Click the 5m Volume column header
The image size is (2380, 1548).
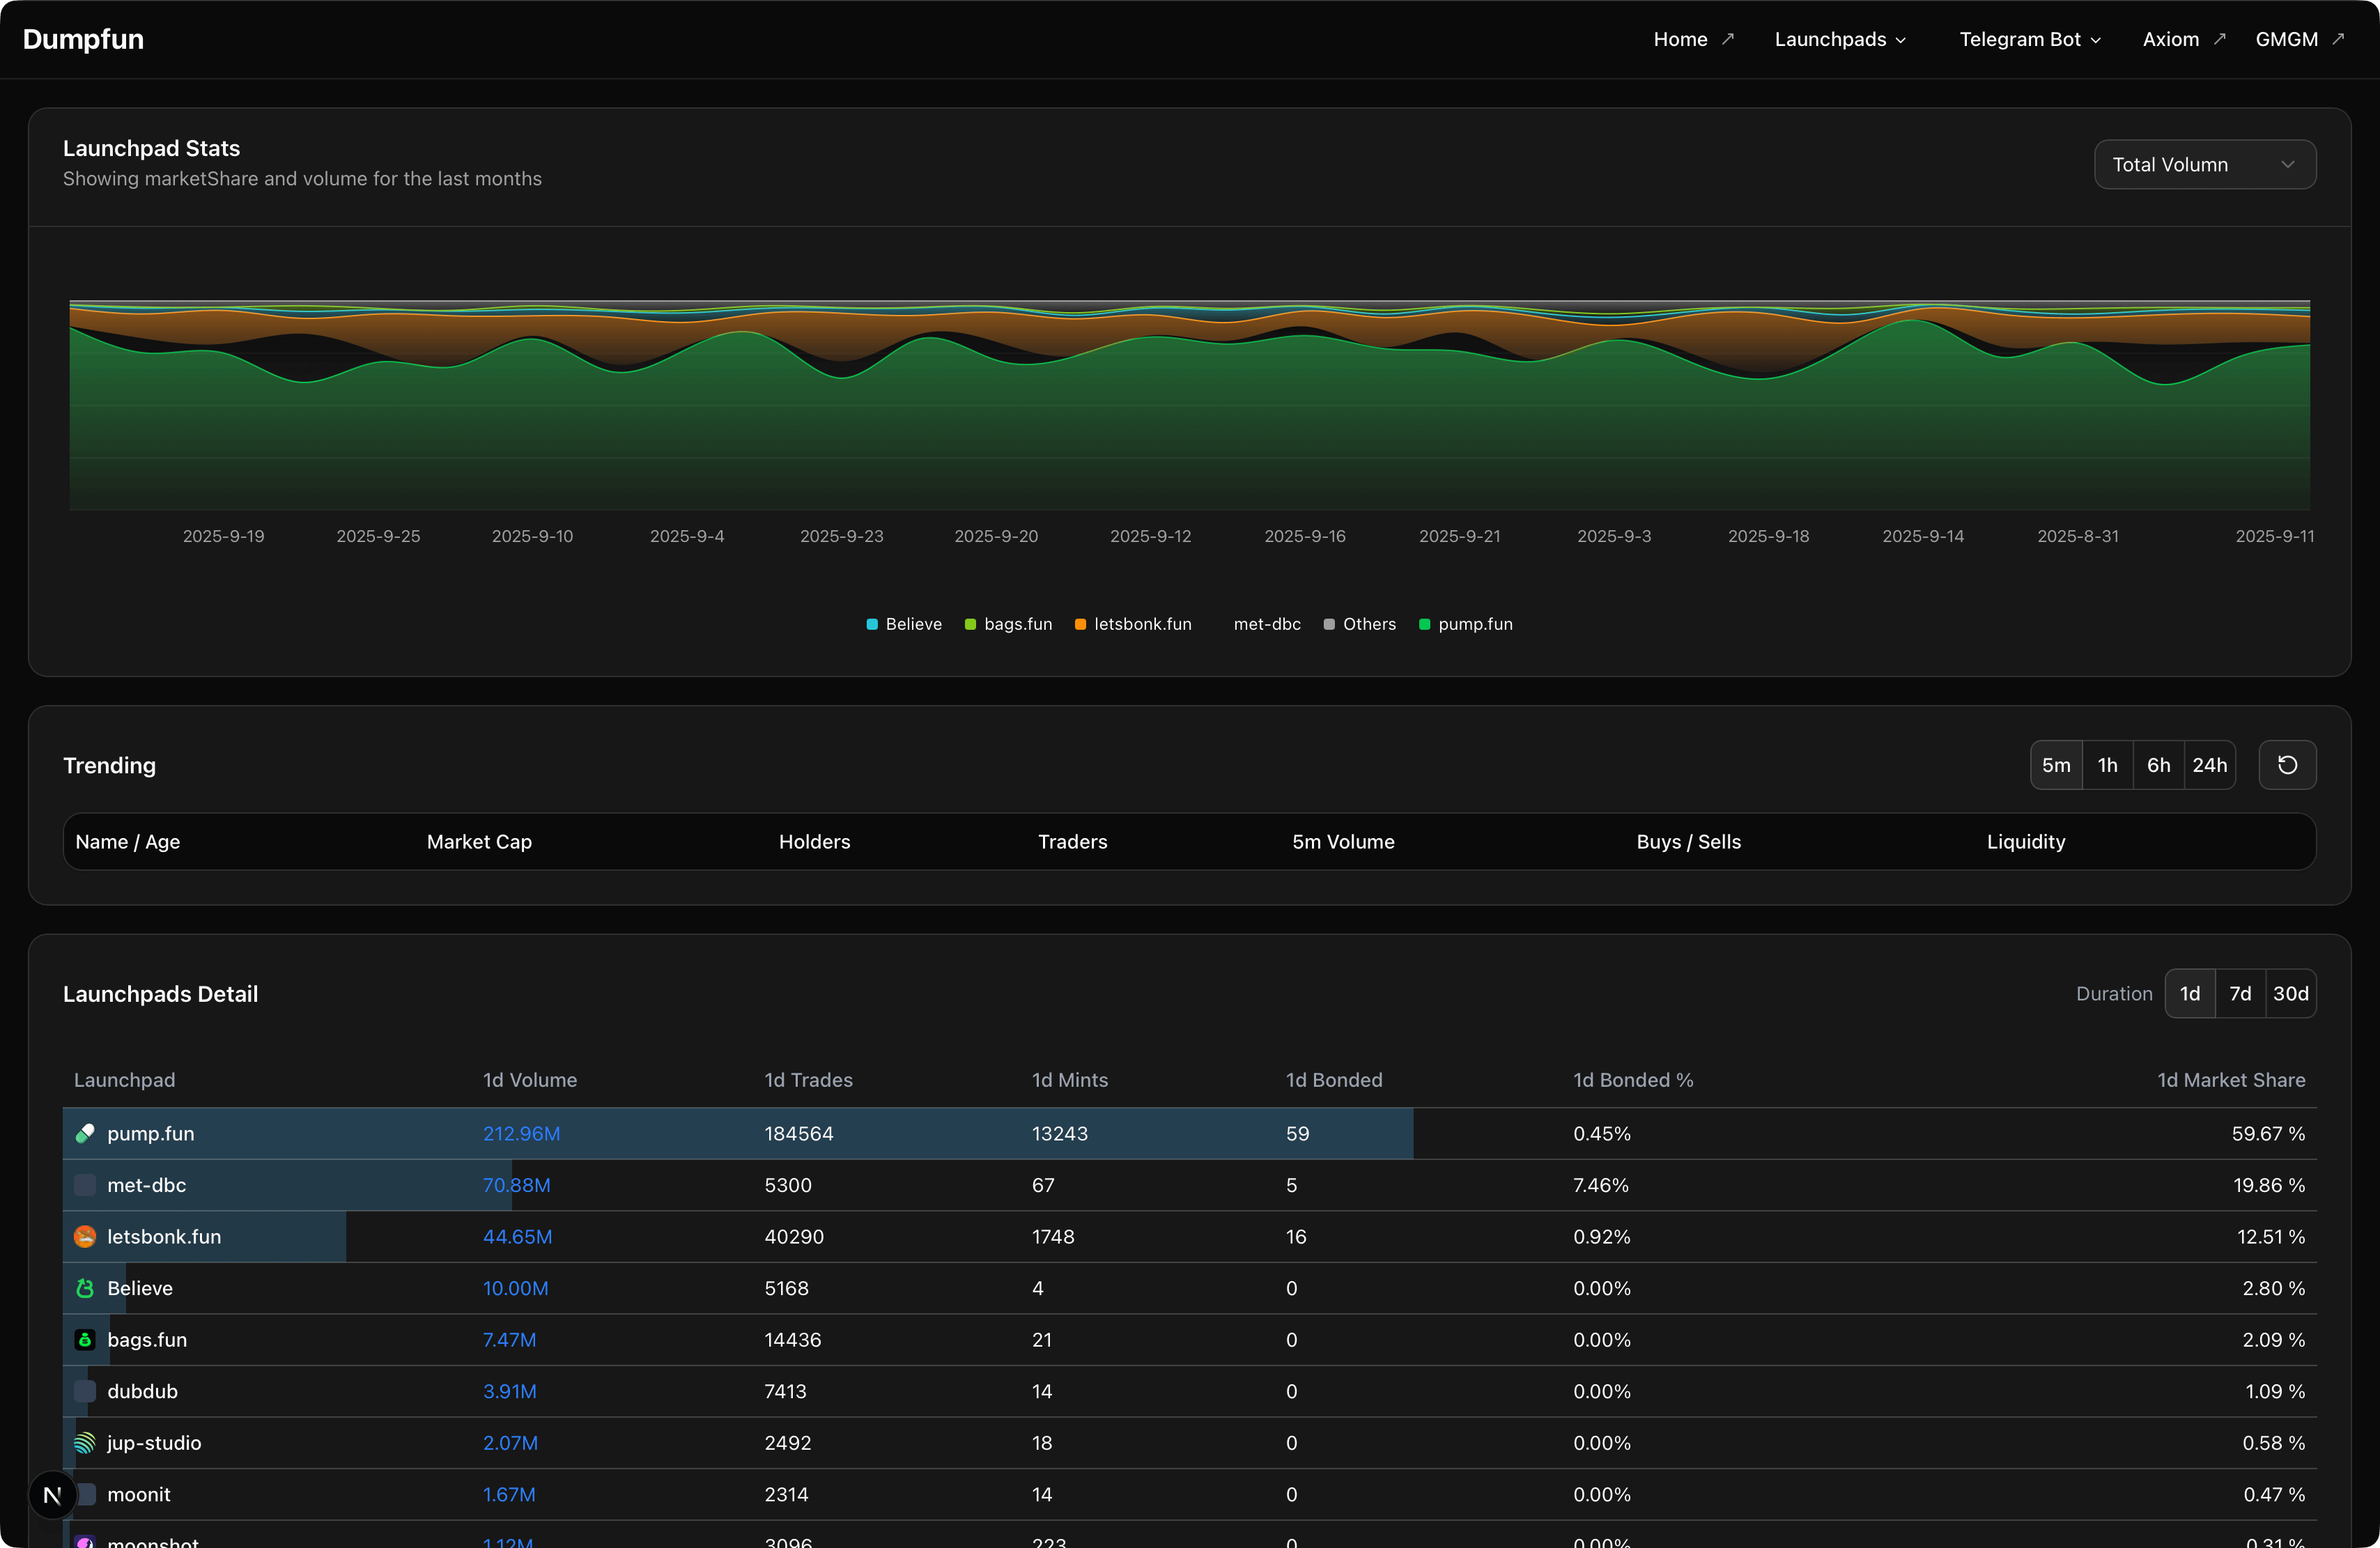click(x=1343, y=841)
